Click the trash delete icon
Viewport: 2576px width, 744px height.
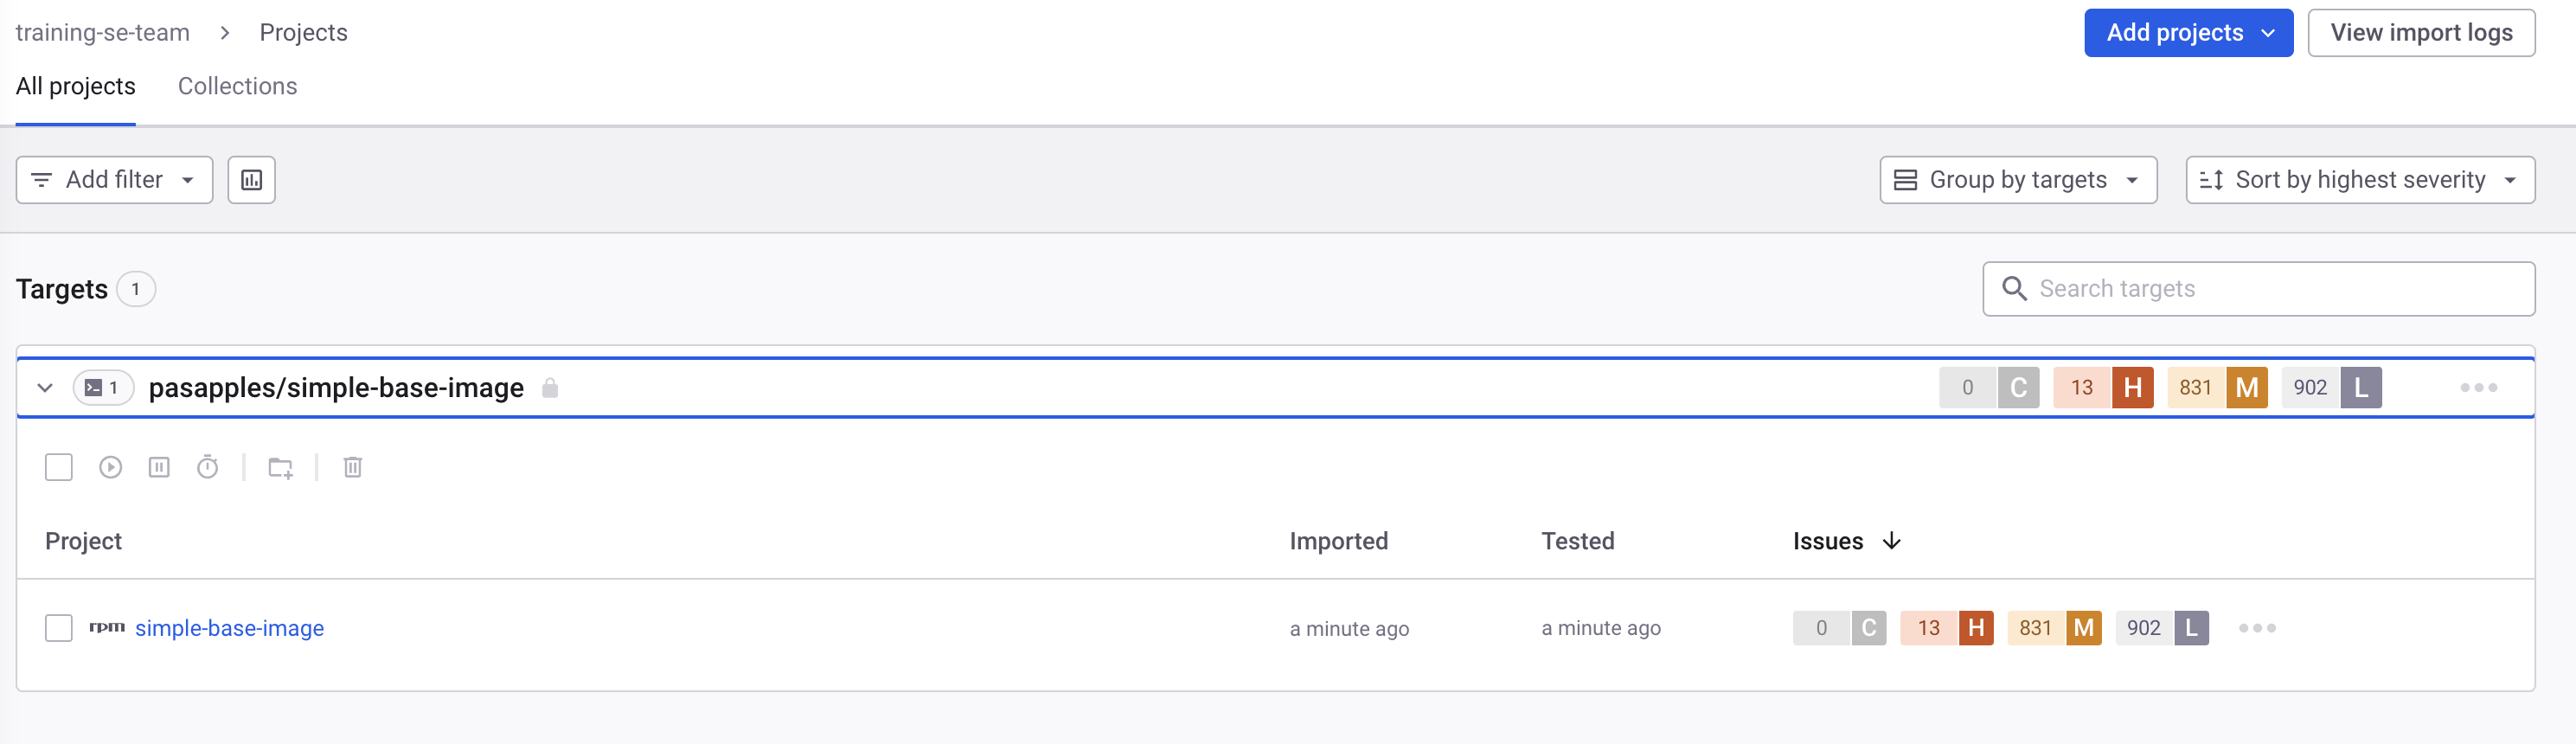[352, 467]
